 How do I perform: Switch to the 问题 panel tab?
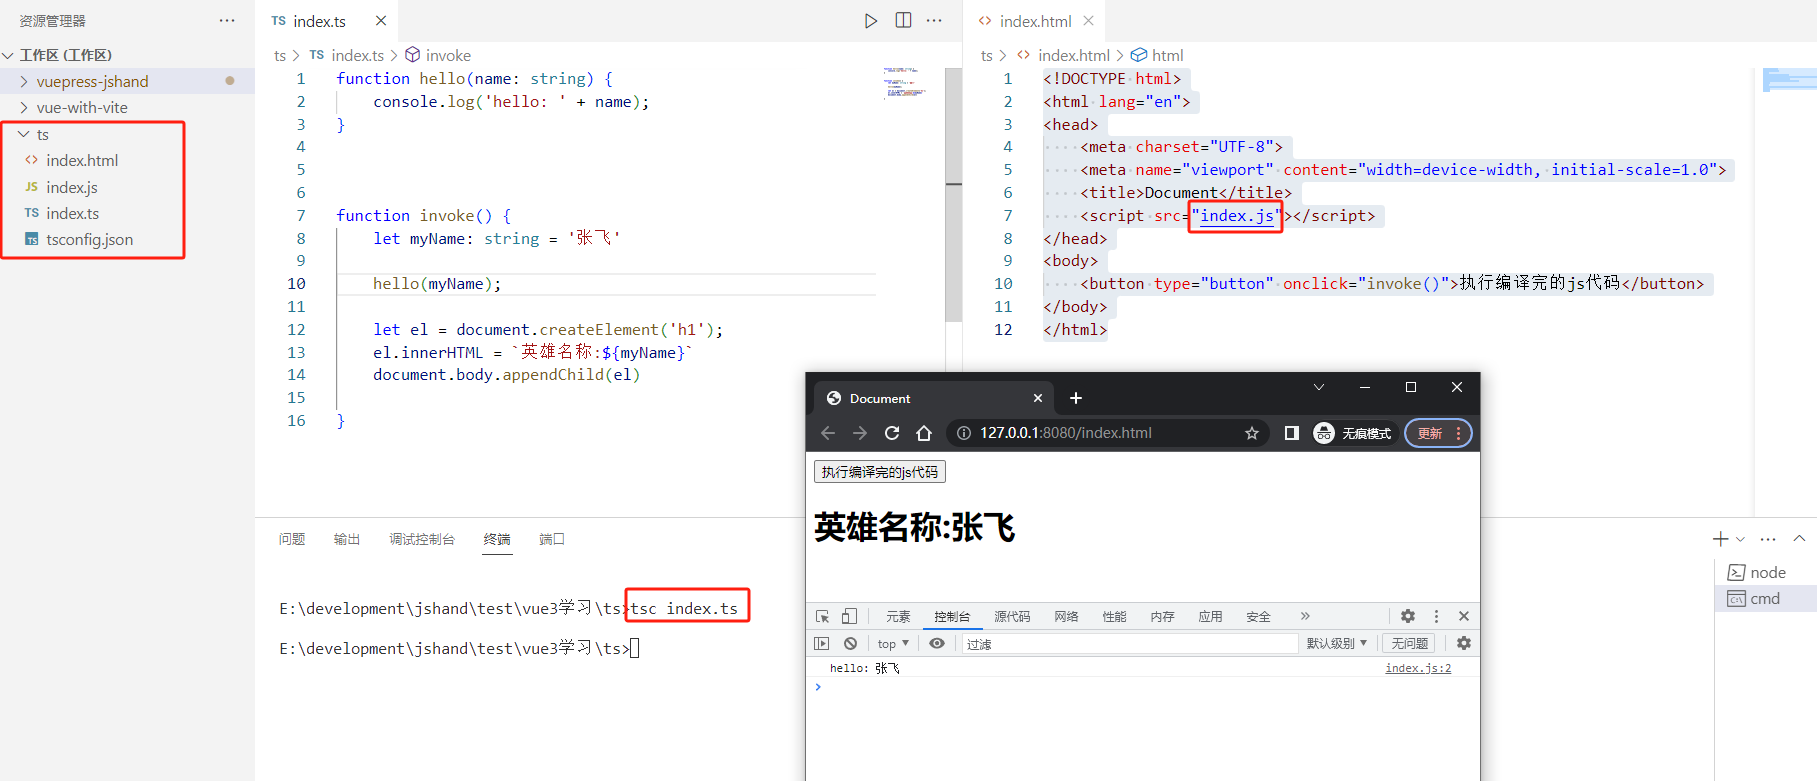pos(292,539)
